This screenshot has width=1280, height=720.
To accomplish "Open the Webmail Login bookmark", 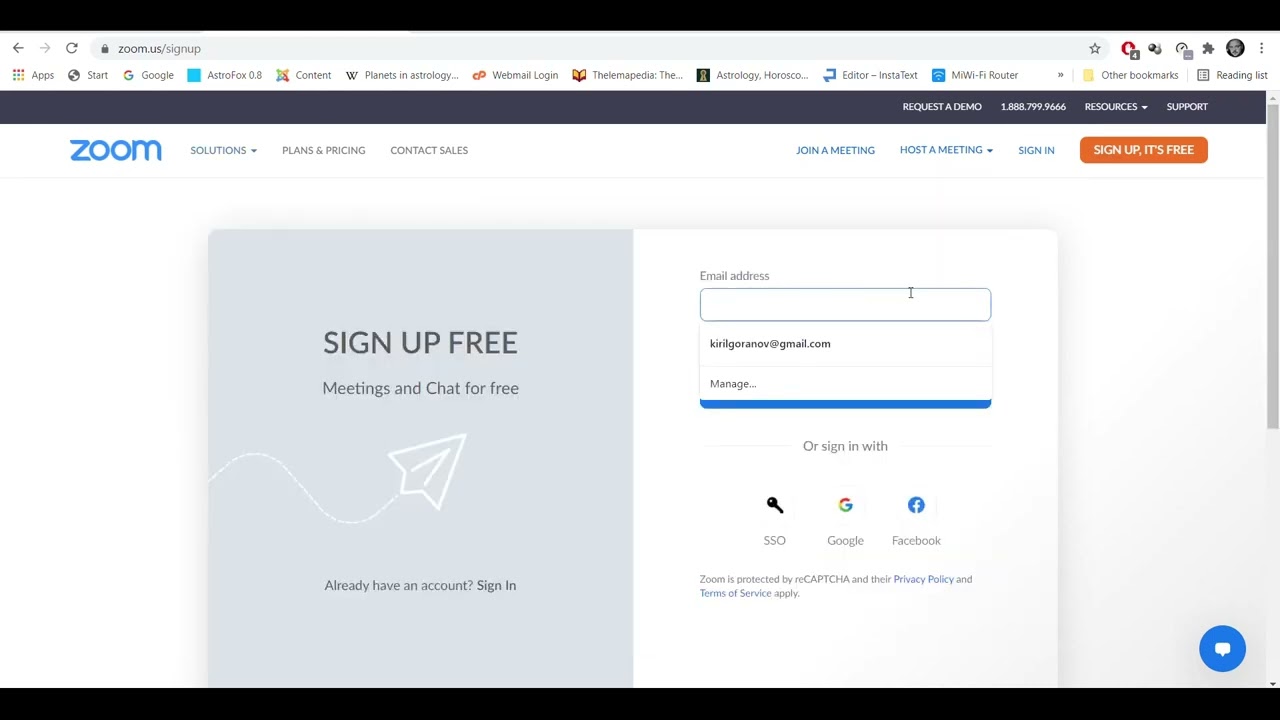I will pyautogui.click(x=515, y=75).
